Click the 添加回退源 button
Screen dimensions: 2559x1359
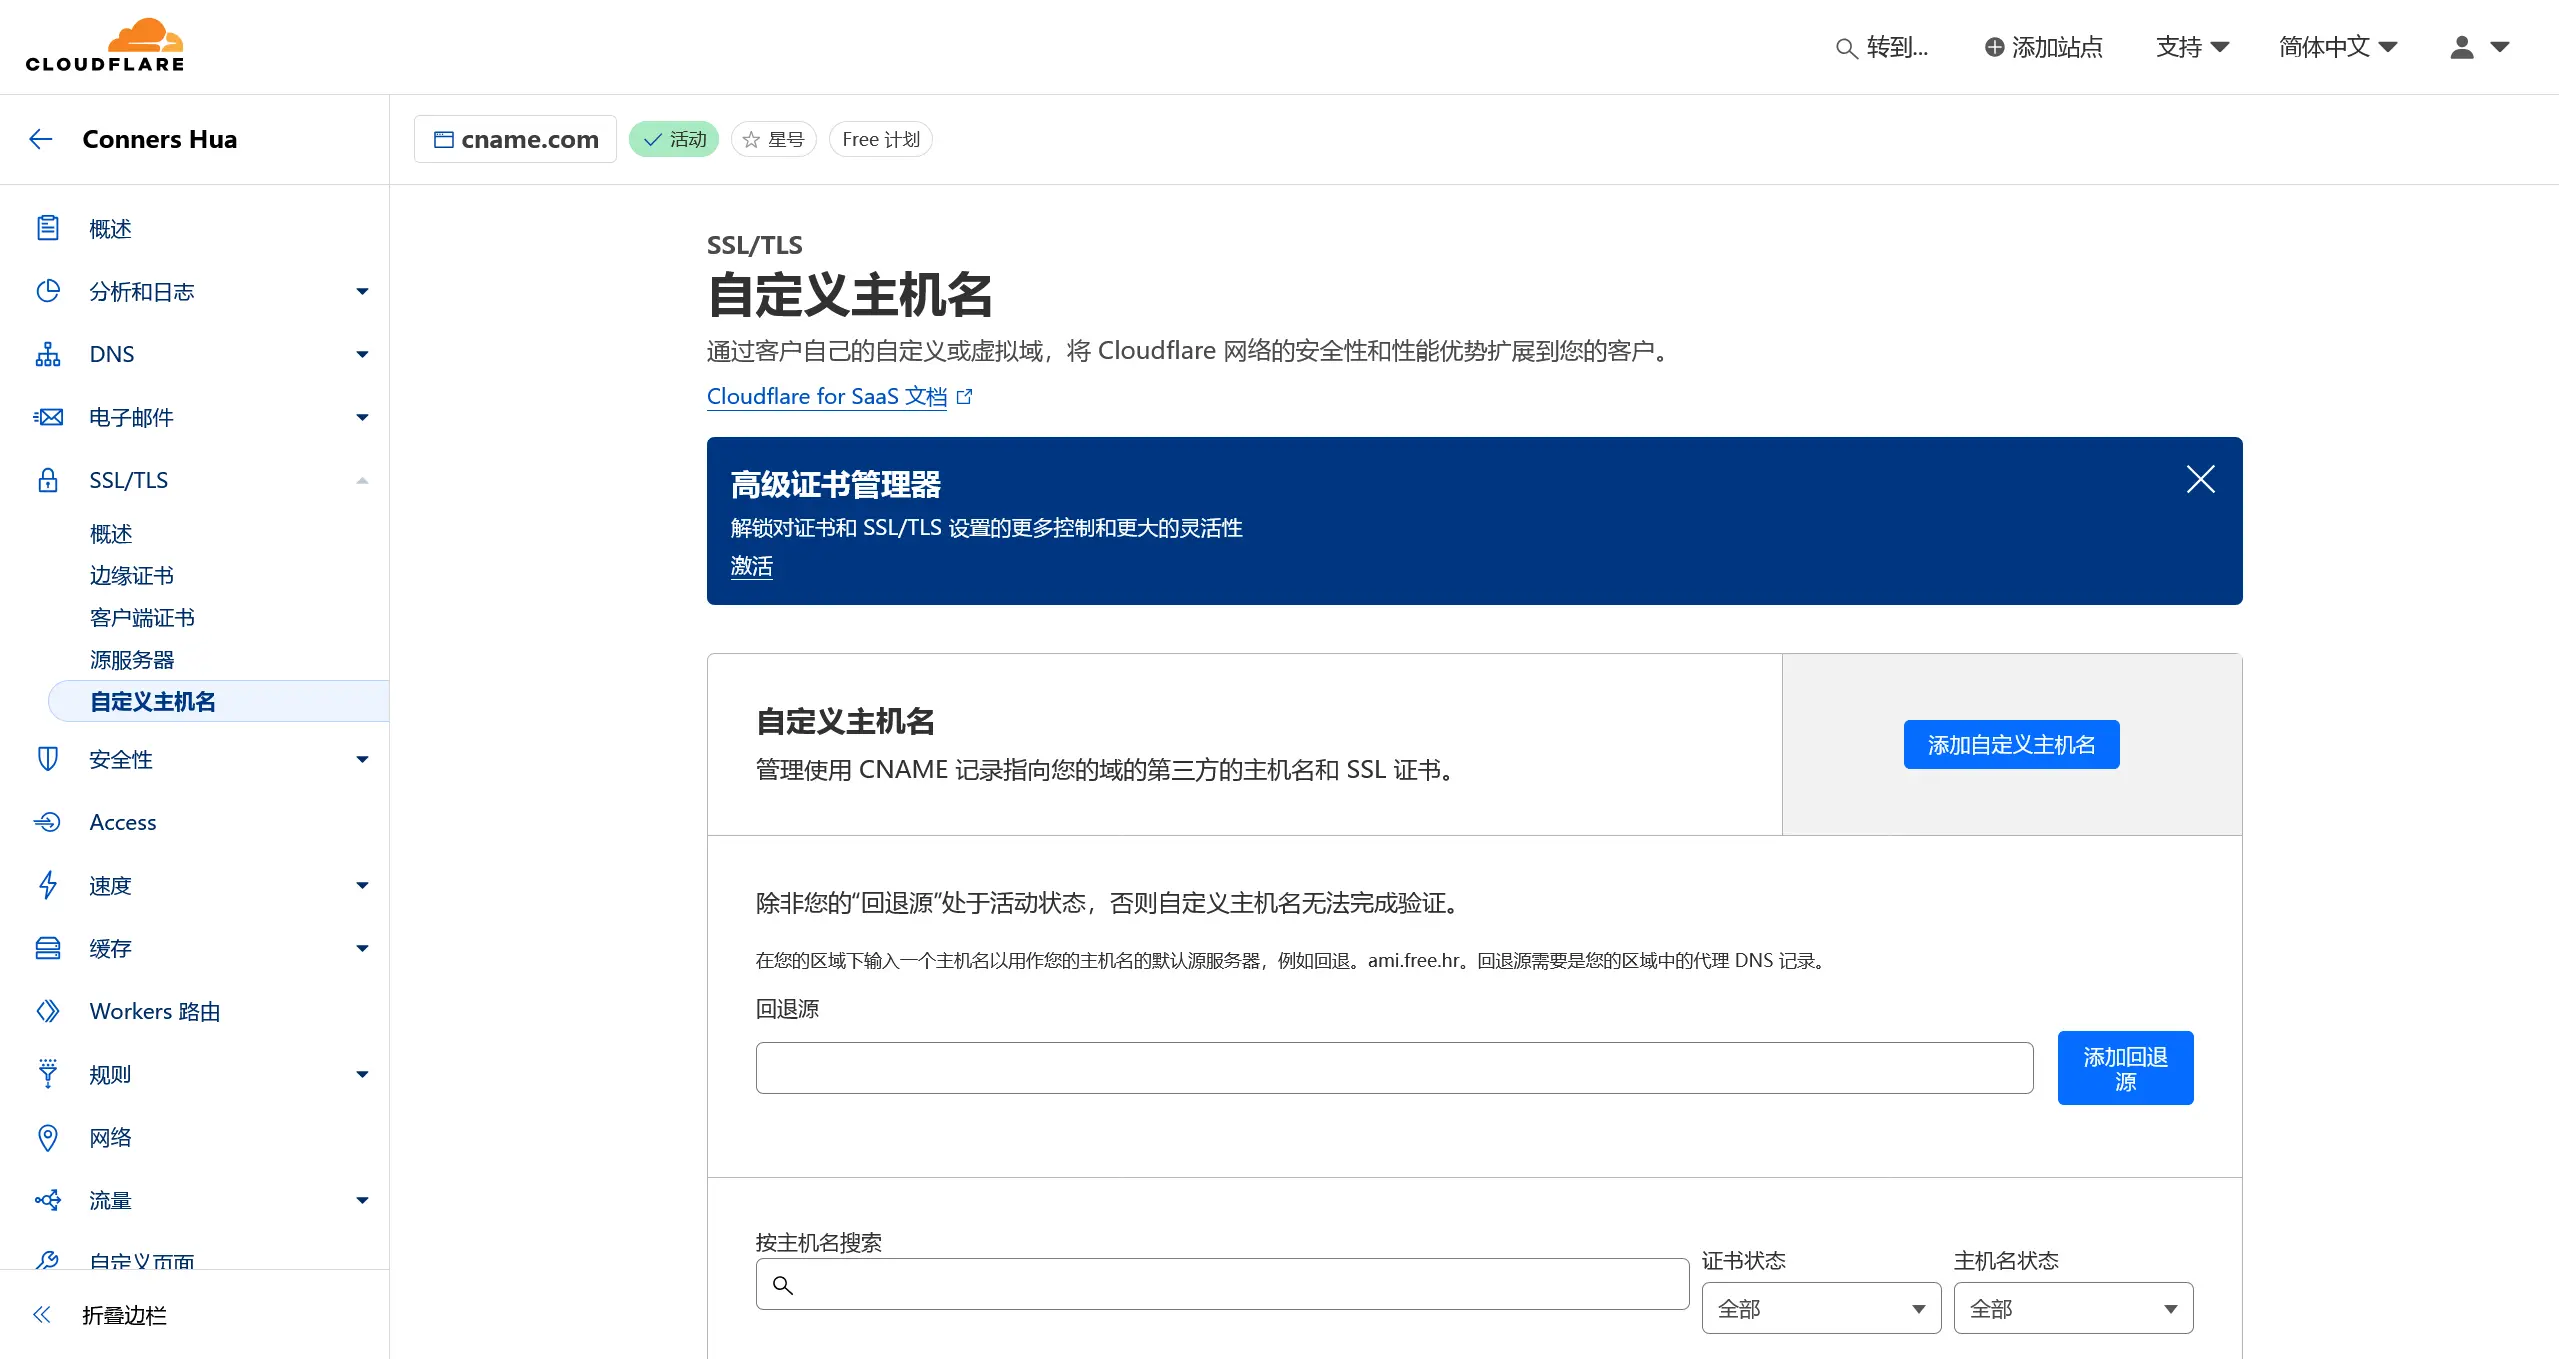click(2125, 1068)
